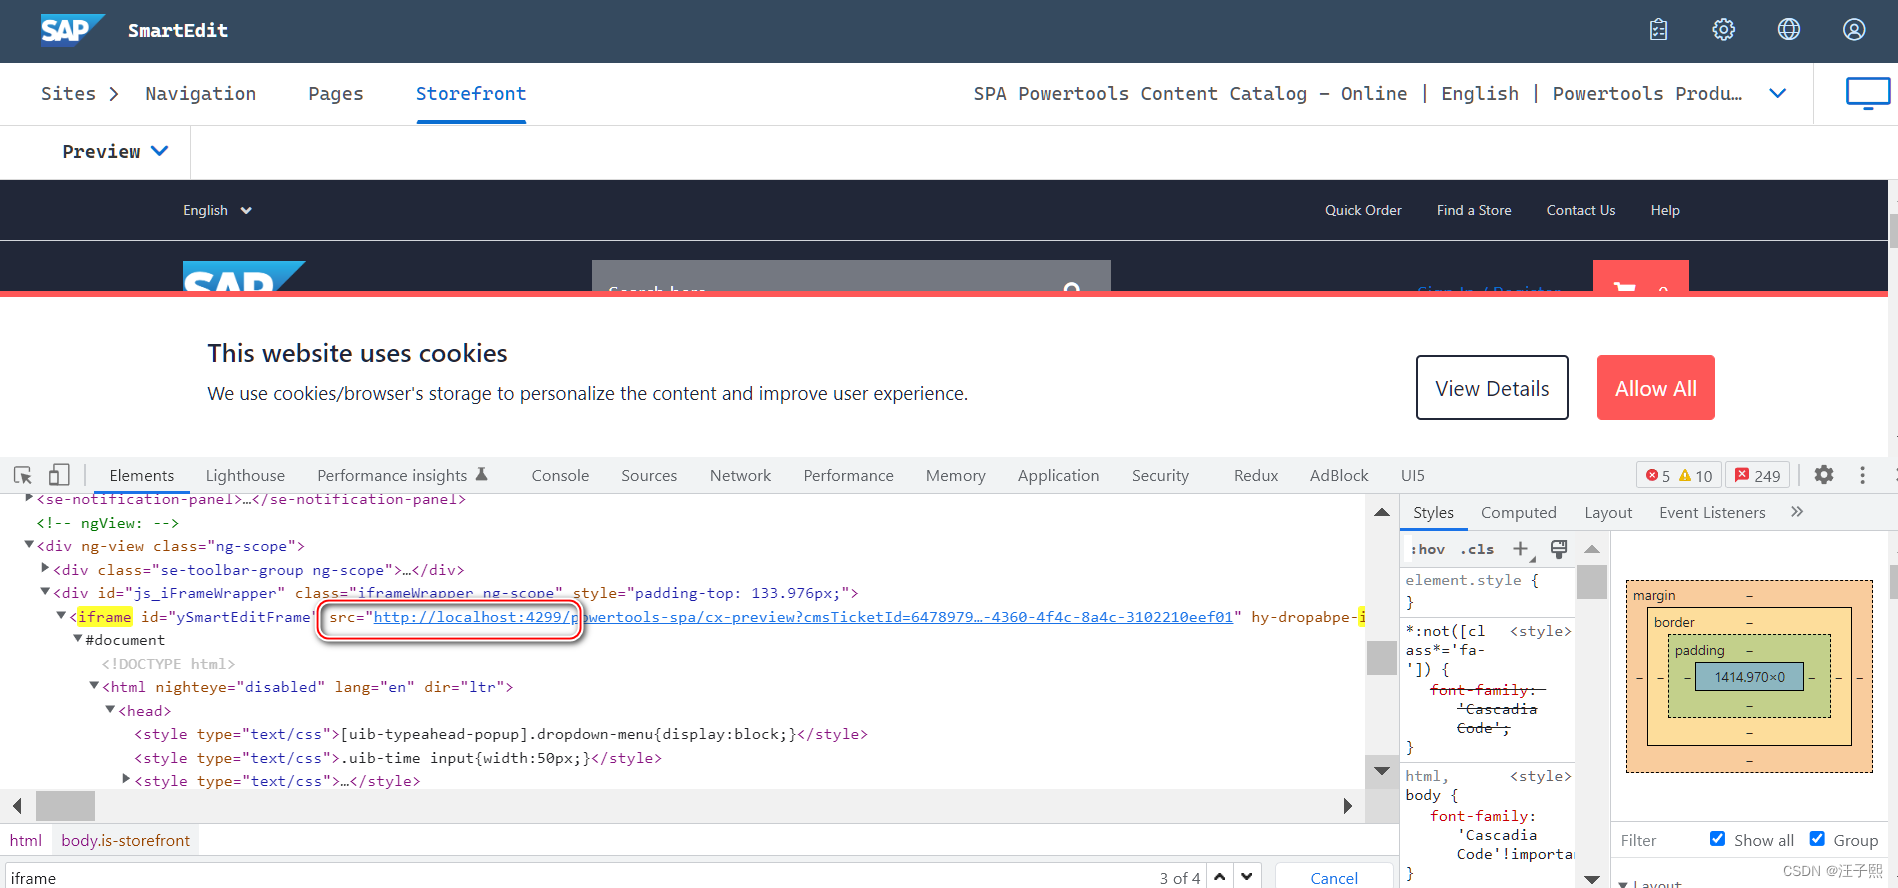The width and height of the screenshot is (1898, 888).
Task: Open storefront English language dropdown
Action: pos(217,210)
